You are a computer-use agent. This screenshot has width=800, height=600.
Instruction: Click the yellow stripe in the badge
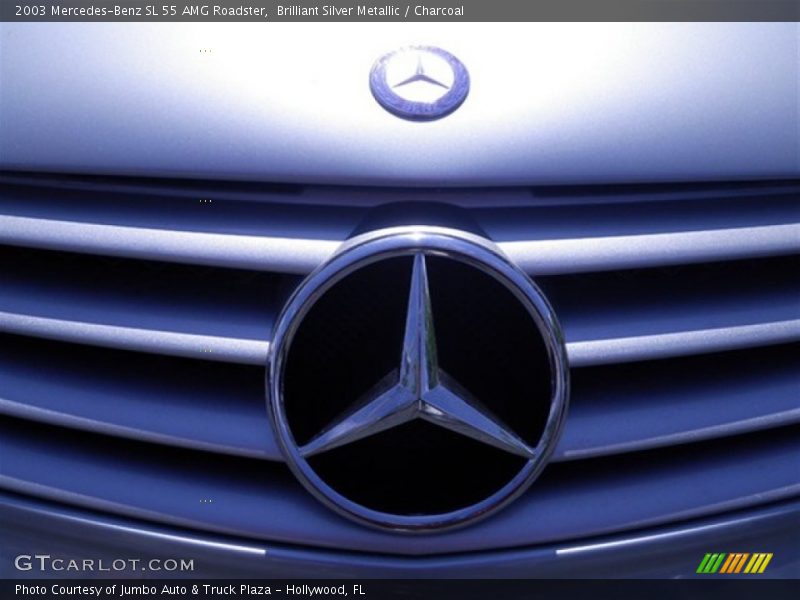tap(757, 562)
